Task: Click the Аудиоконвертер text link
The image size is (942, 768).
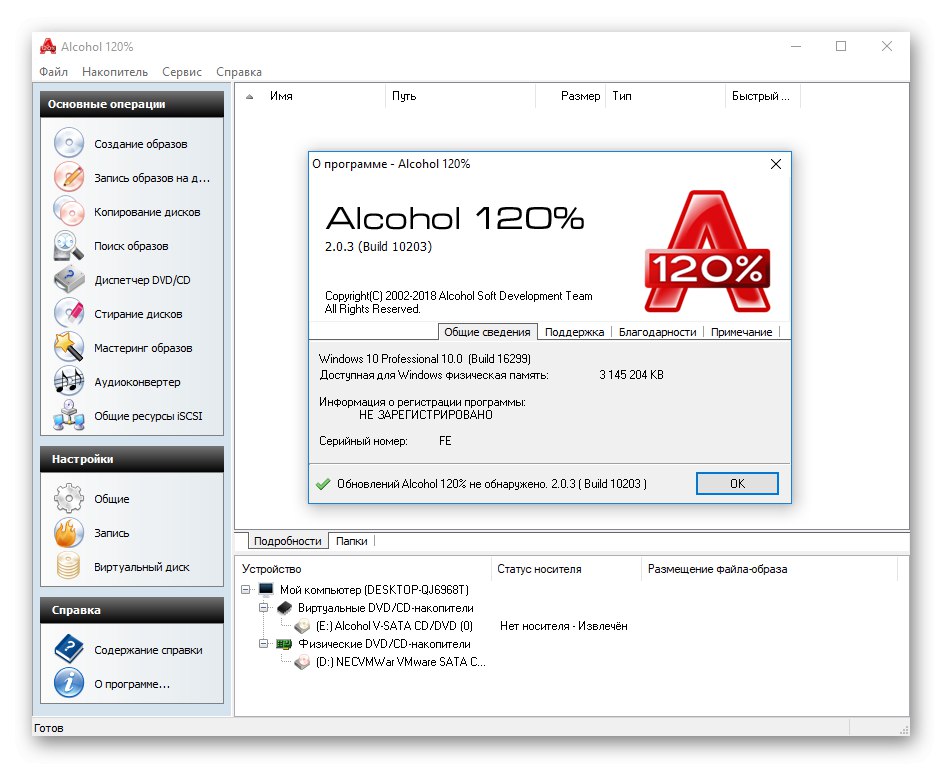Action: pos(137,382)
